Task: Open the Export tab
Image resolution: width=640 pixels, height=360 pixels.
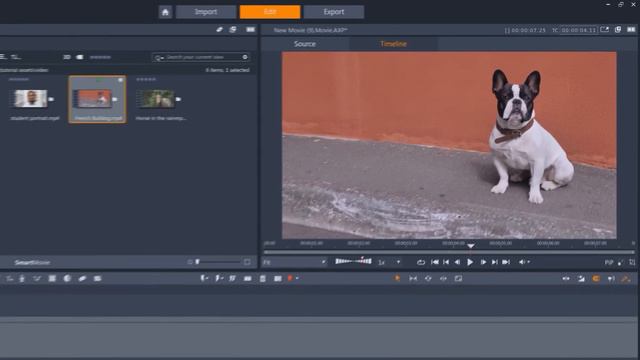Action: (333, 12)
